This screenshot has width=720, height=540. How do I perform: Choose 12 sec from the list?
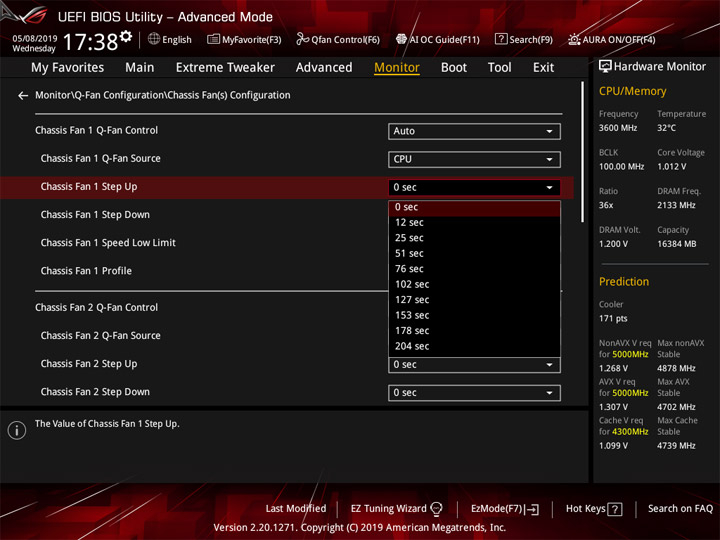click(x=474, y=223)
